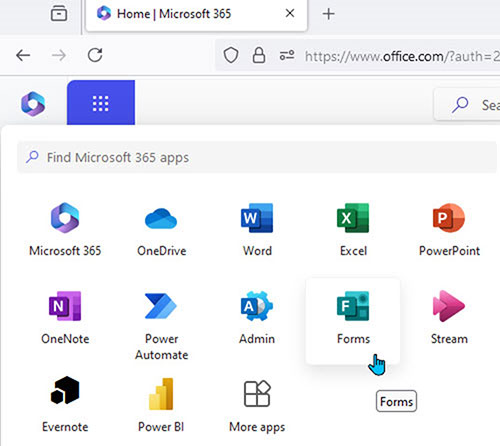This screenshot has height=446, width=500.
Task: Open the Evernote app tile
Action: click(x=65, y=405)
